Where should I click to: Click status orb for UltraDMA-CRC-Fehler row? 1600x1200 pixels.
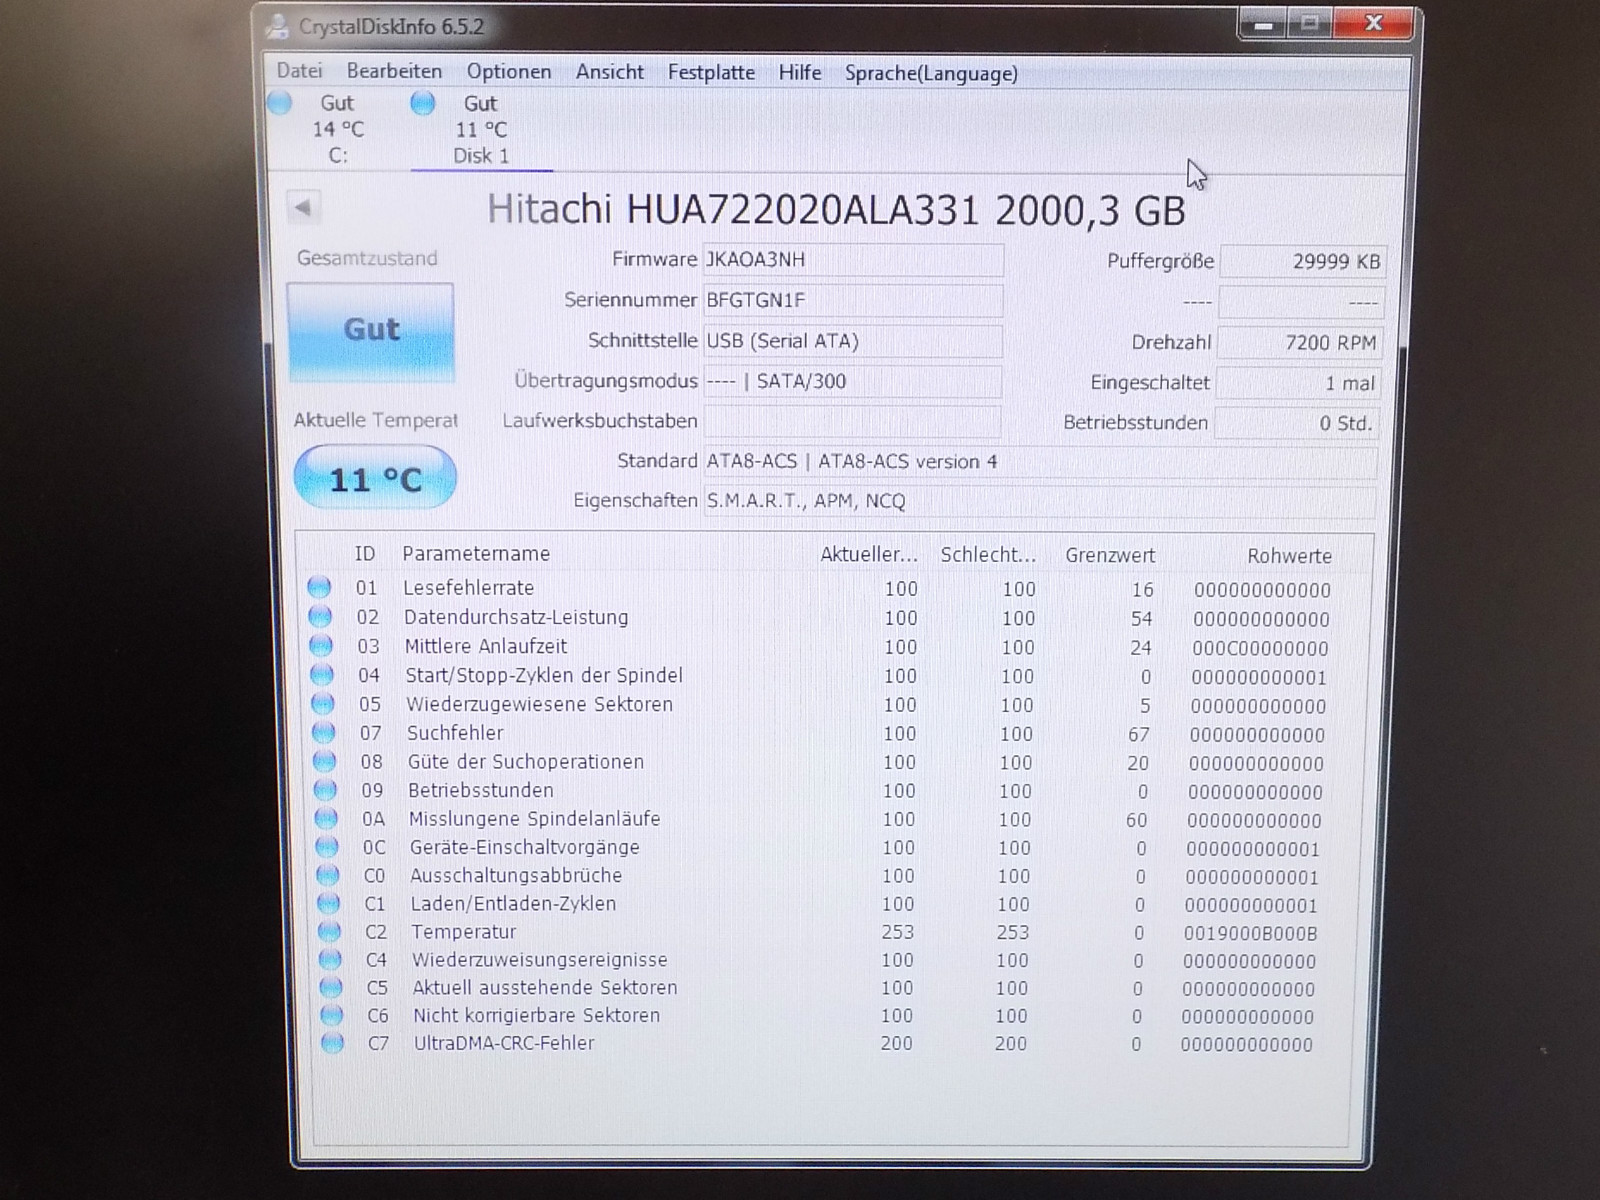coord(332,1043)
